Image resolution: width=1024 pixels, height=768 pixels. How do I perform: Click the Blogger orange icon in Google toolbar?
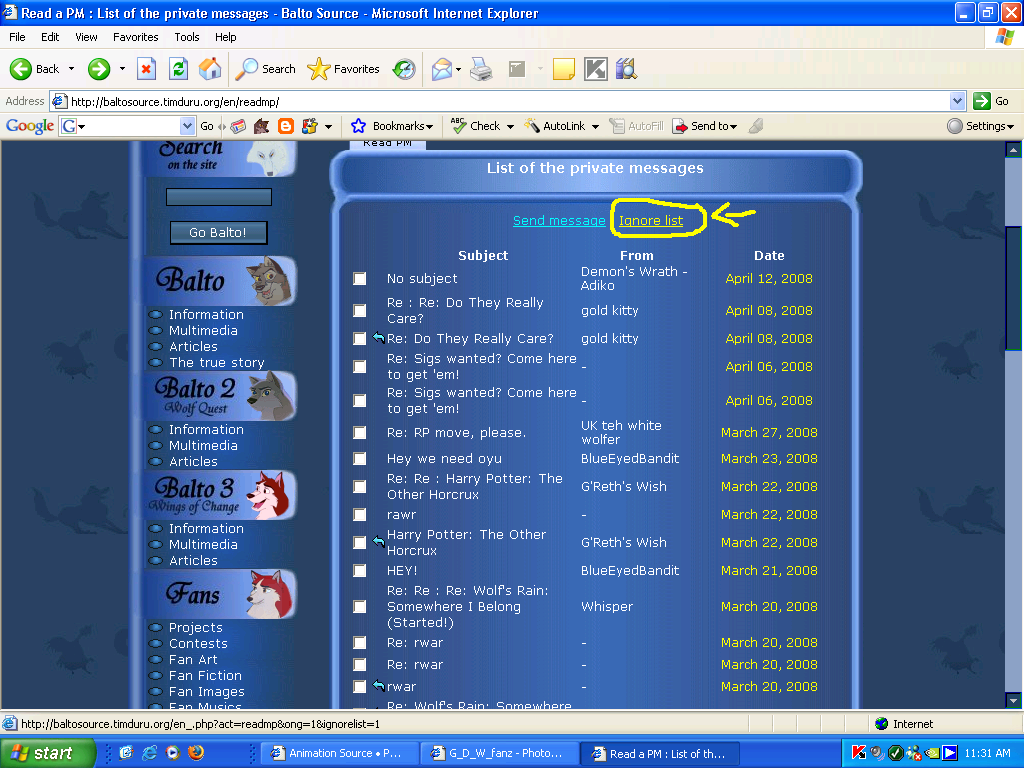click(286, 126)
